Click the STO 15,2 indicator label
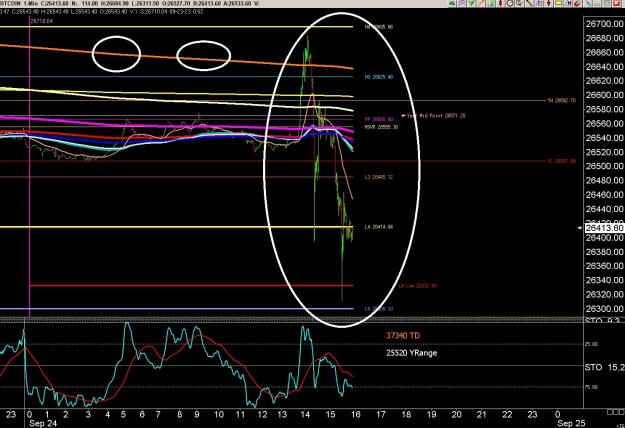The width and height of the screenshot is (625, 428). [604, 367]
